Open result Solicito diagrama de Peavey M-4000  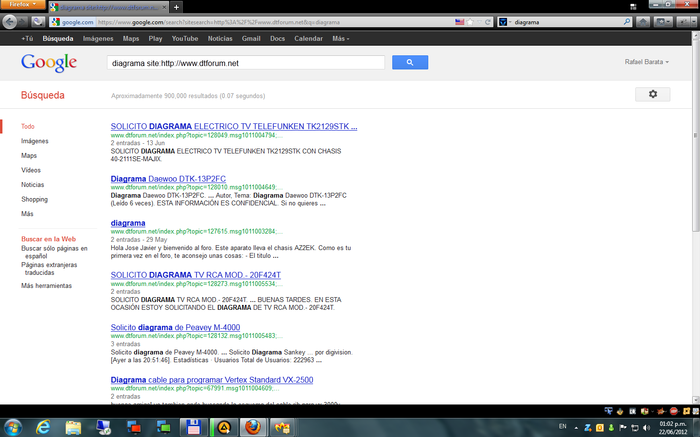pos(175,327)
